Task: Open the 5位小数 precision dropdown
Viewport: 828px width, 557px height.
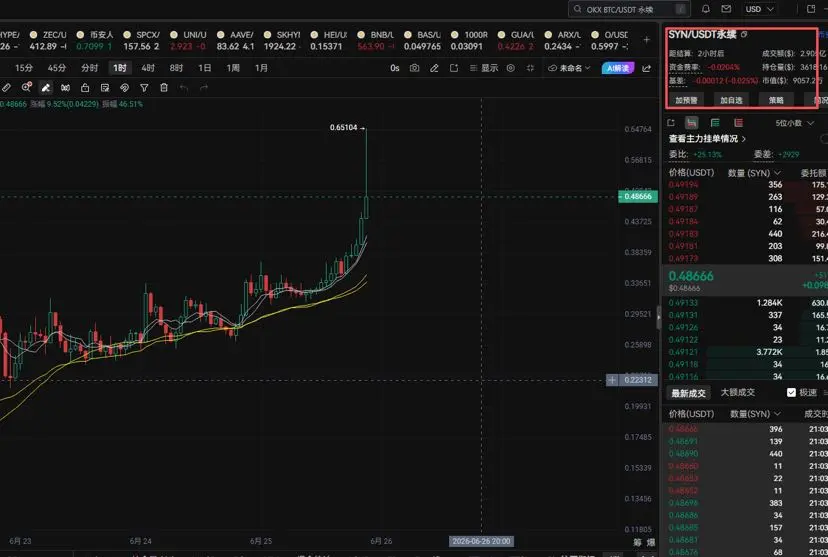Action: [795, 123]
